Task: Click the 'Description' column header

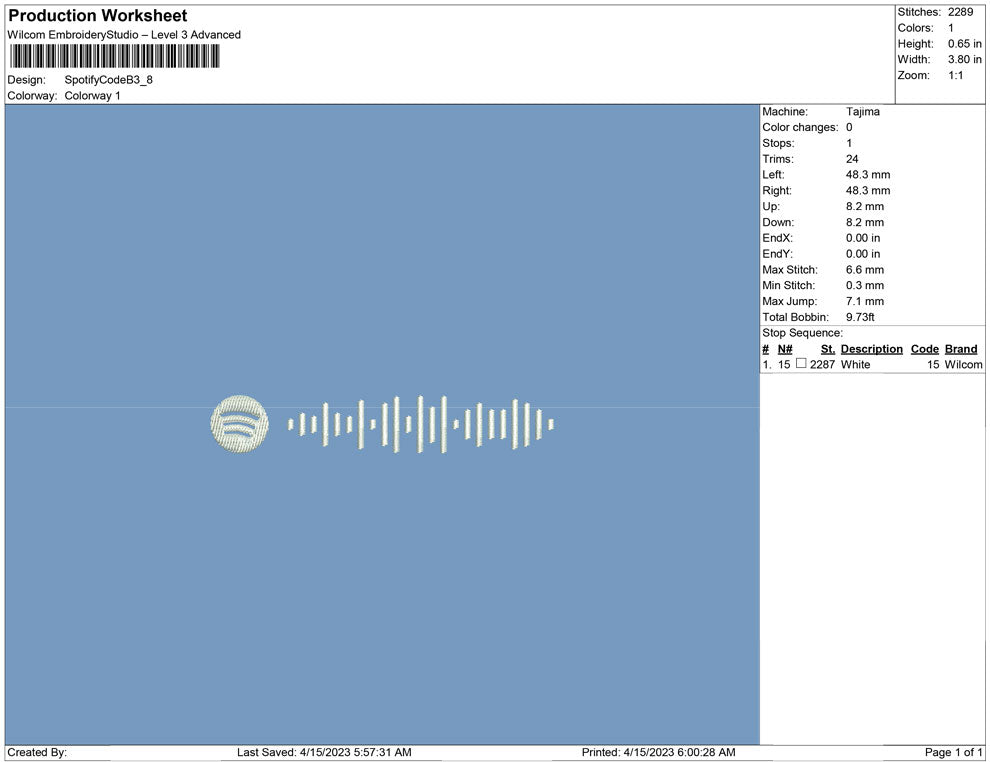Action: (x=871, y=349)
